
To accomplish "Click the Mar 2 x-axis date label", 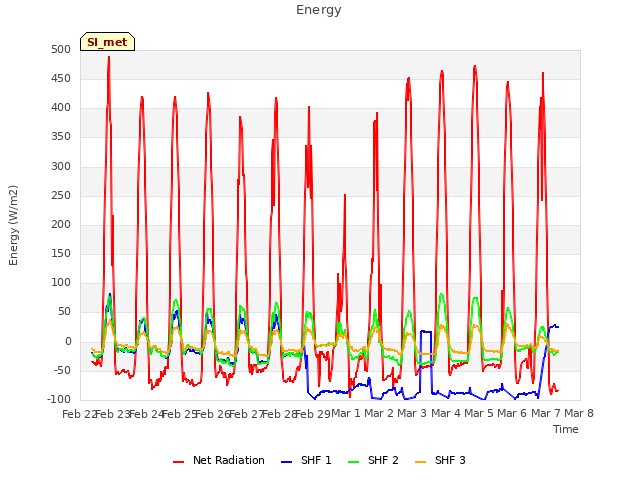I will pos(379,414).
